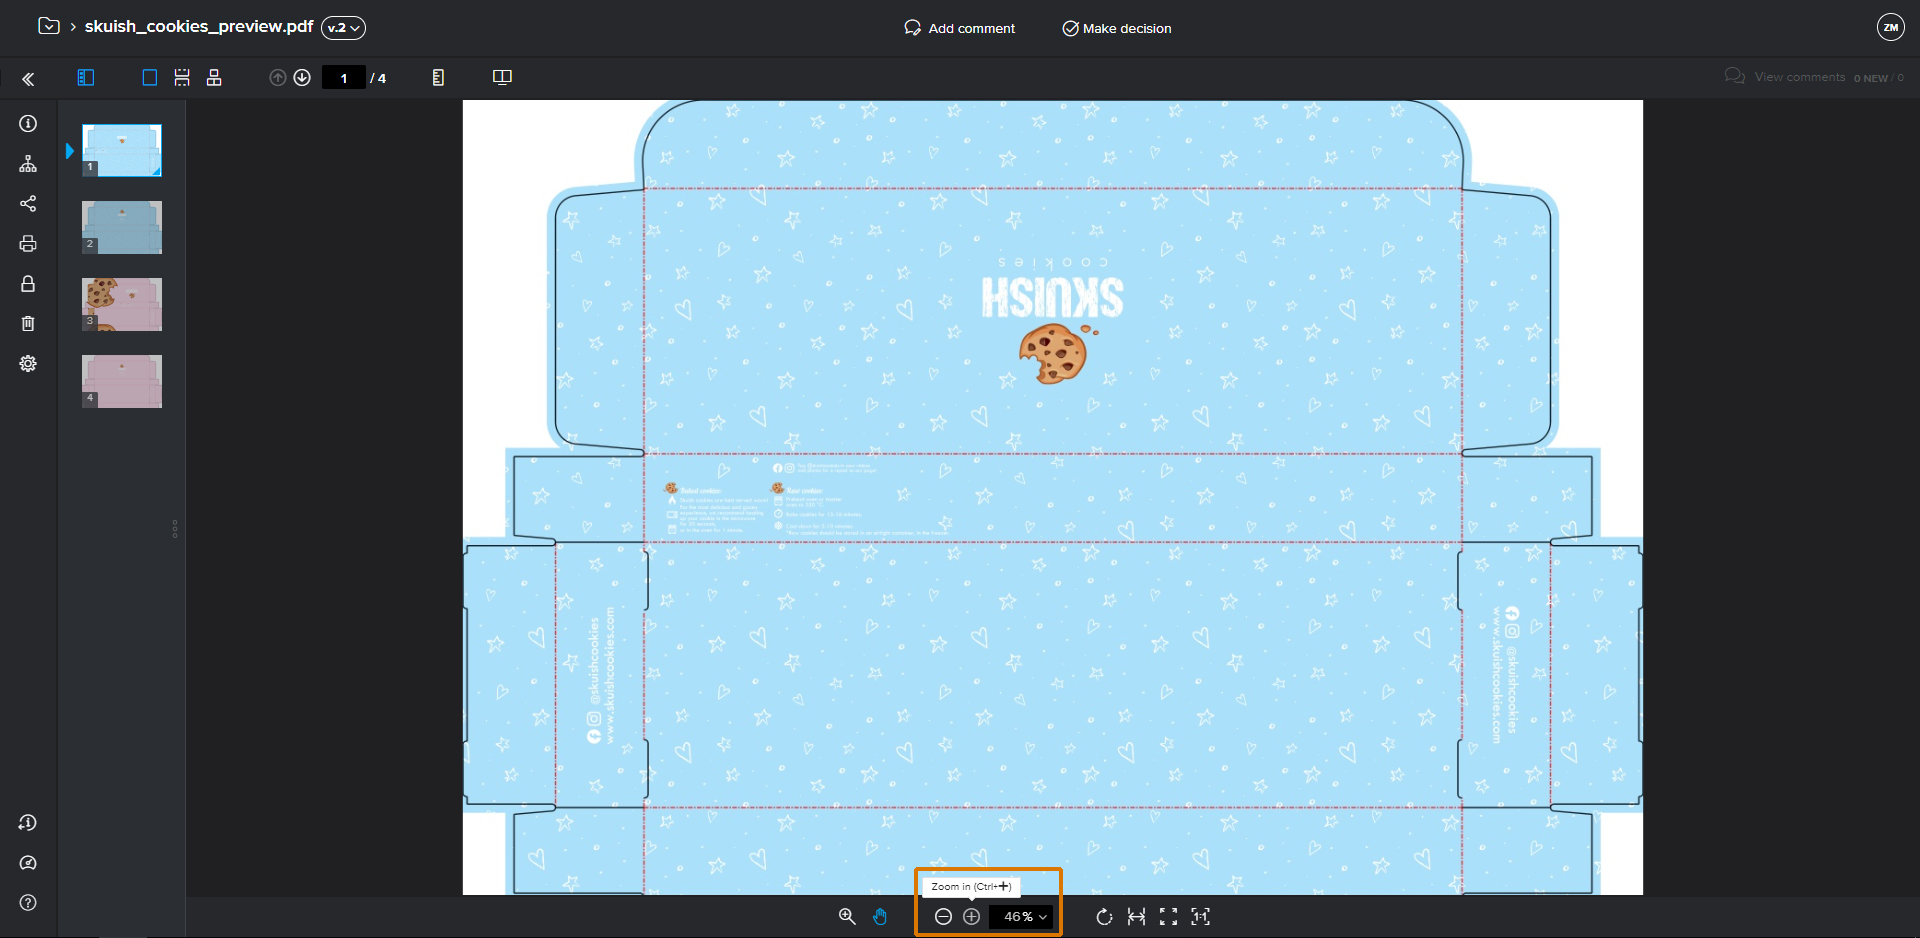Select the third page layout icon
Viewport: 1920px width, 938px height.
click(x=214, y=78)
